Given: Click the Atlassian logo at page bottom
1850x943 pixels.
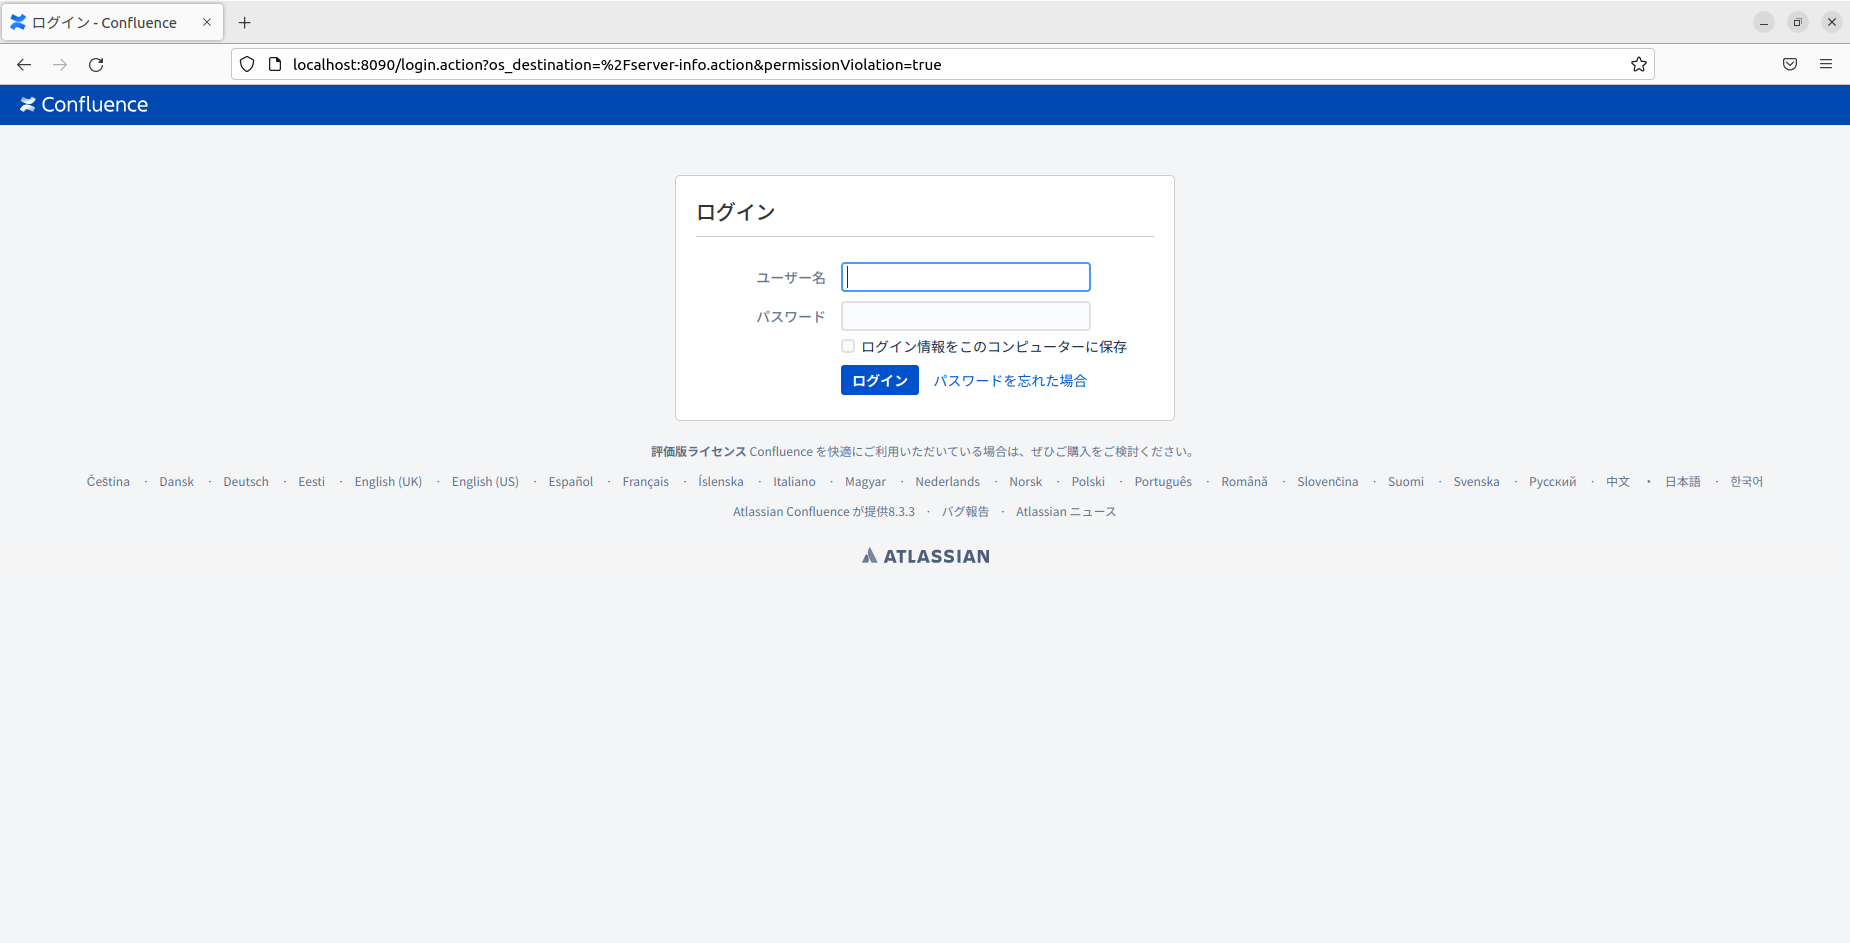Looking at the screenshot, I should tap(924, 555).
